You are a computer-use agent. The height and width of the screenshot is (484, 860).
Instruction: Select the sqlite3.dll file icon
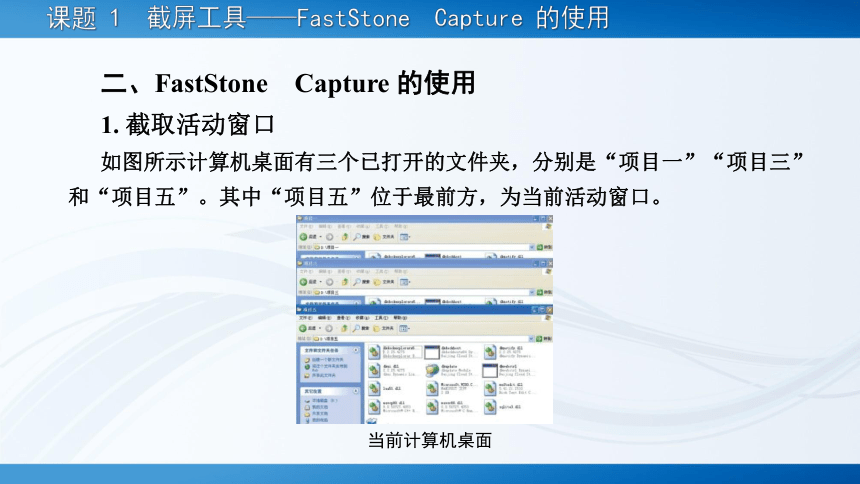[x=490, y=407]
